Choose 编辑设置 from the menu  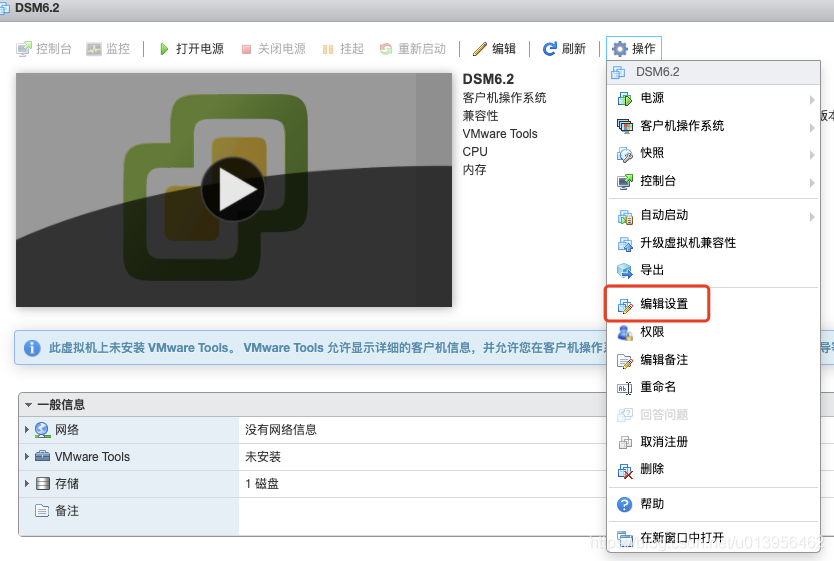coord(713,304)
